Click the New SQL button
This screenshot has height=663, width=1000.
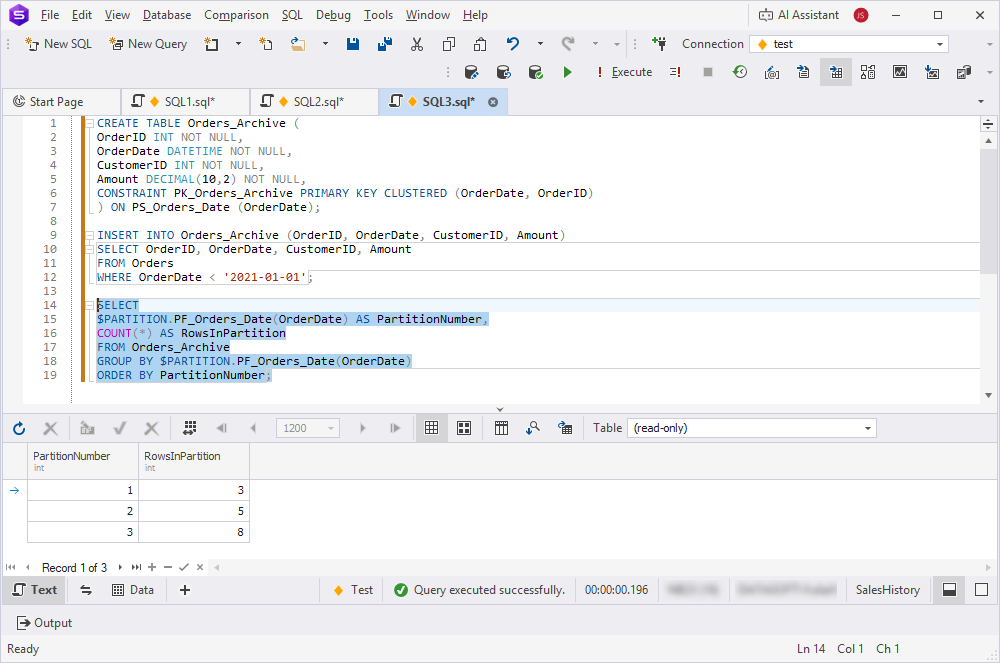(58, 44)
